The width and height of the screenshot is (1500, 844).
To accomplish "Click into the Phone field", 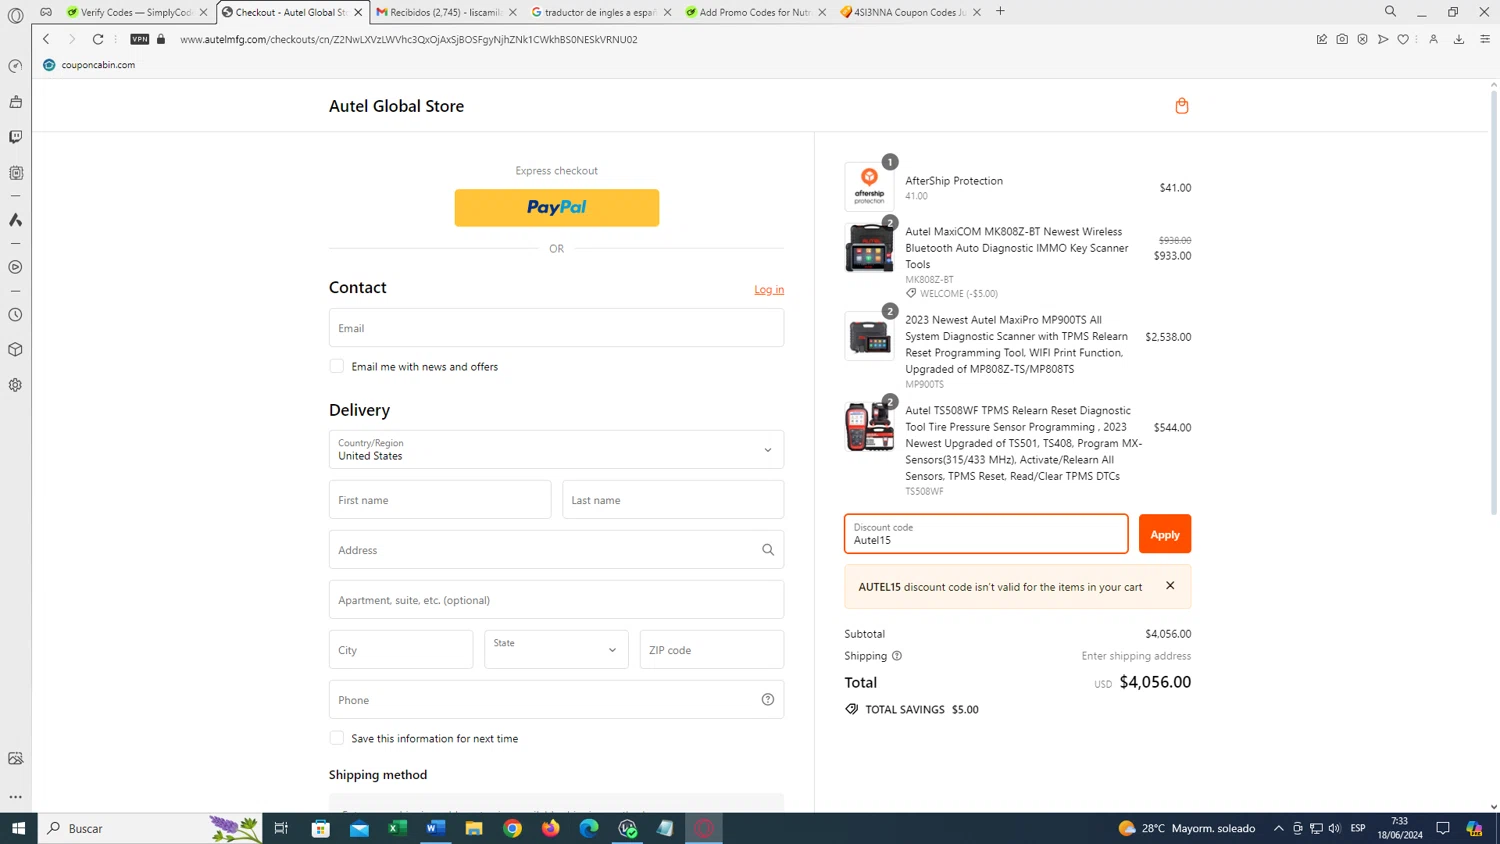I will 556,699.
